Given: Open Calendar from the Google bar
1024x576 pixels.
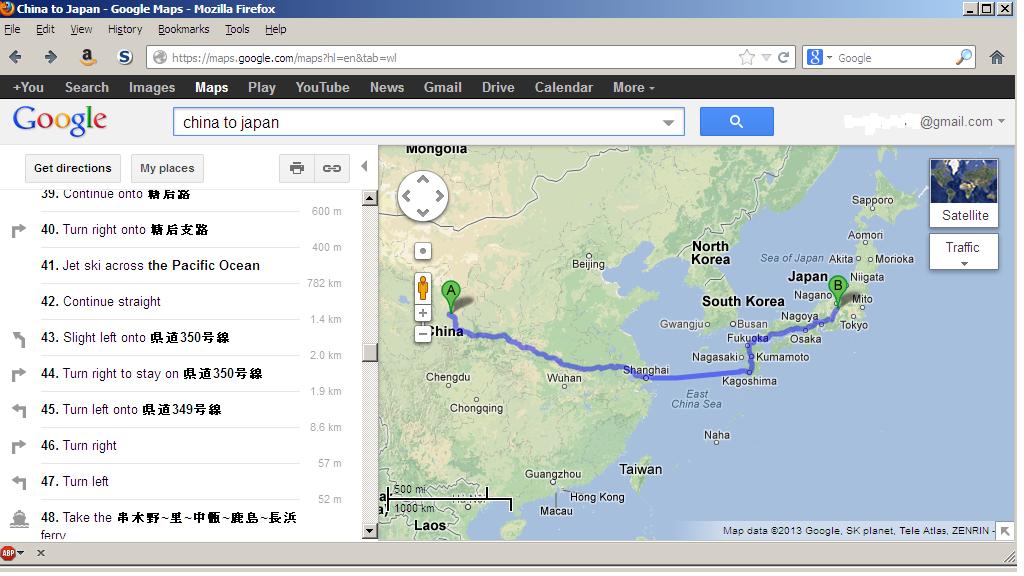Looking at the screenshot, I should pyautogui.click(x=564, y=88).
